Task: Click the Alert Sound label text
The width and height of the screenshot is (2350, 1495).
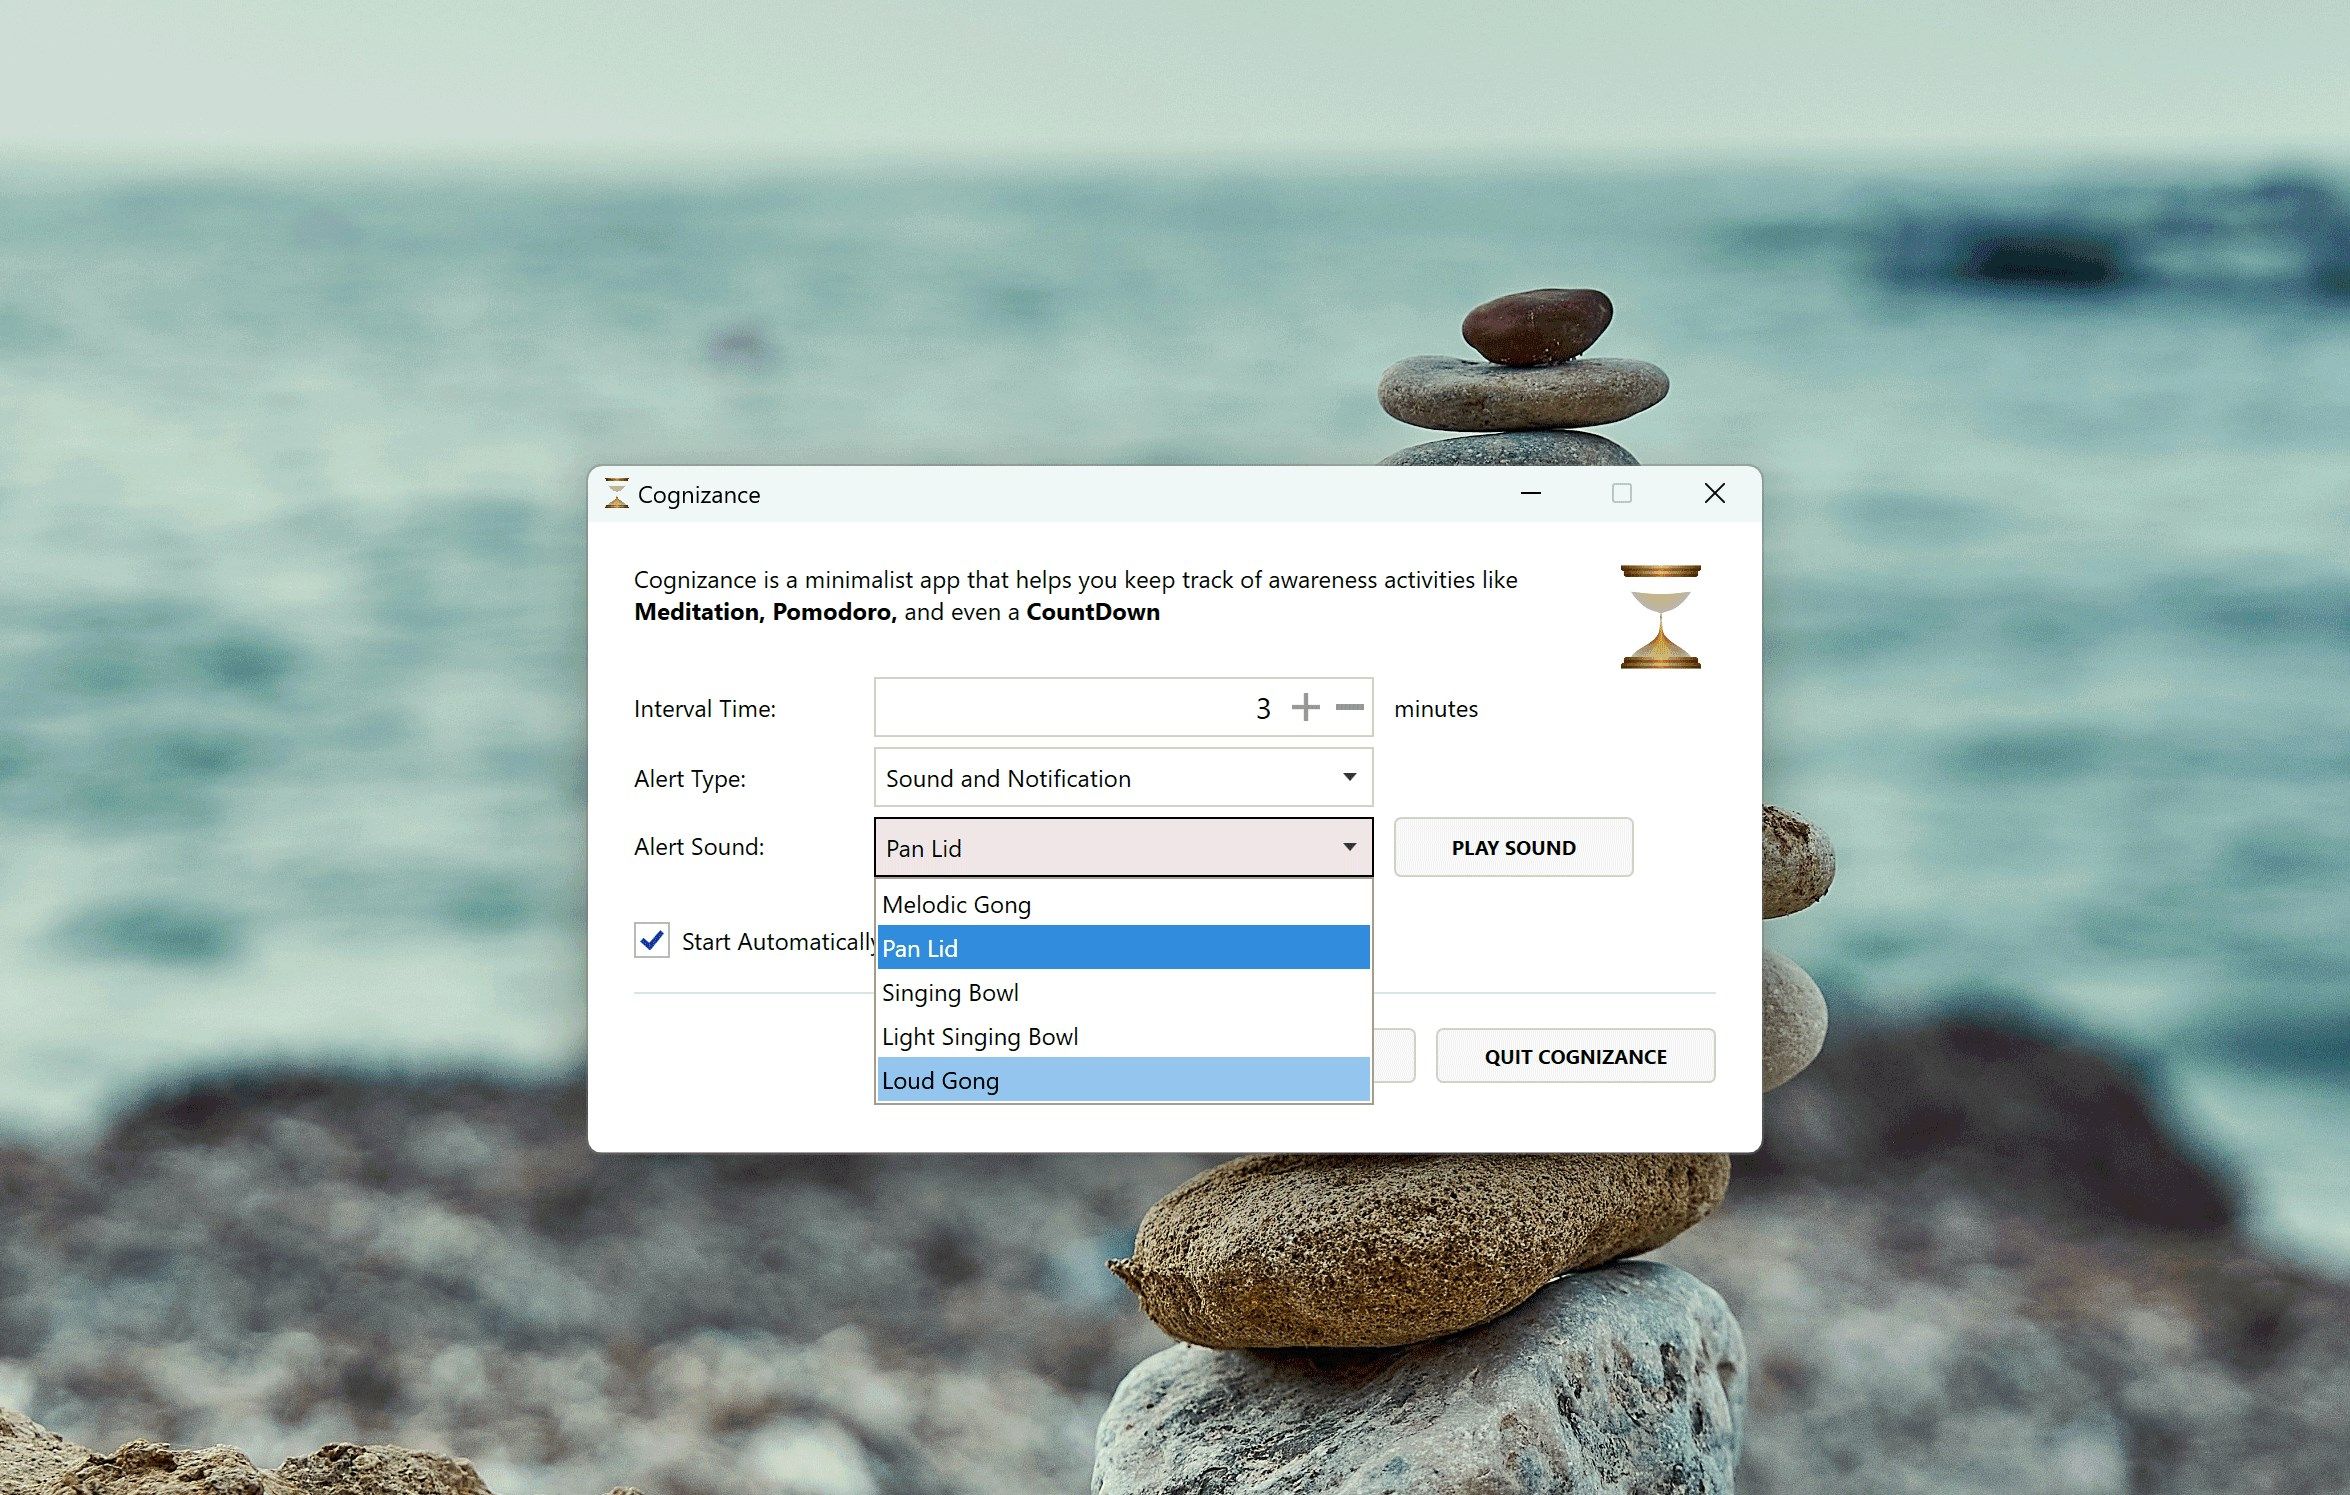Action: tap(699, 847)
